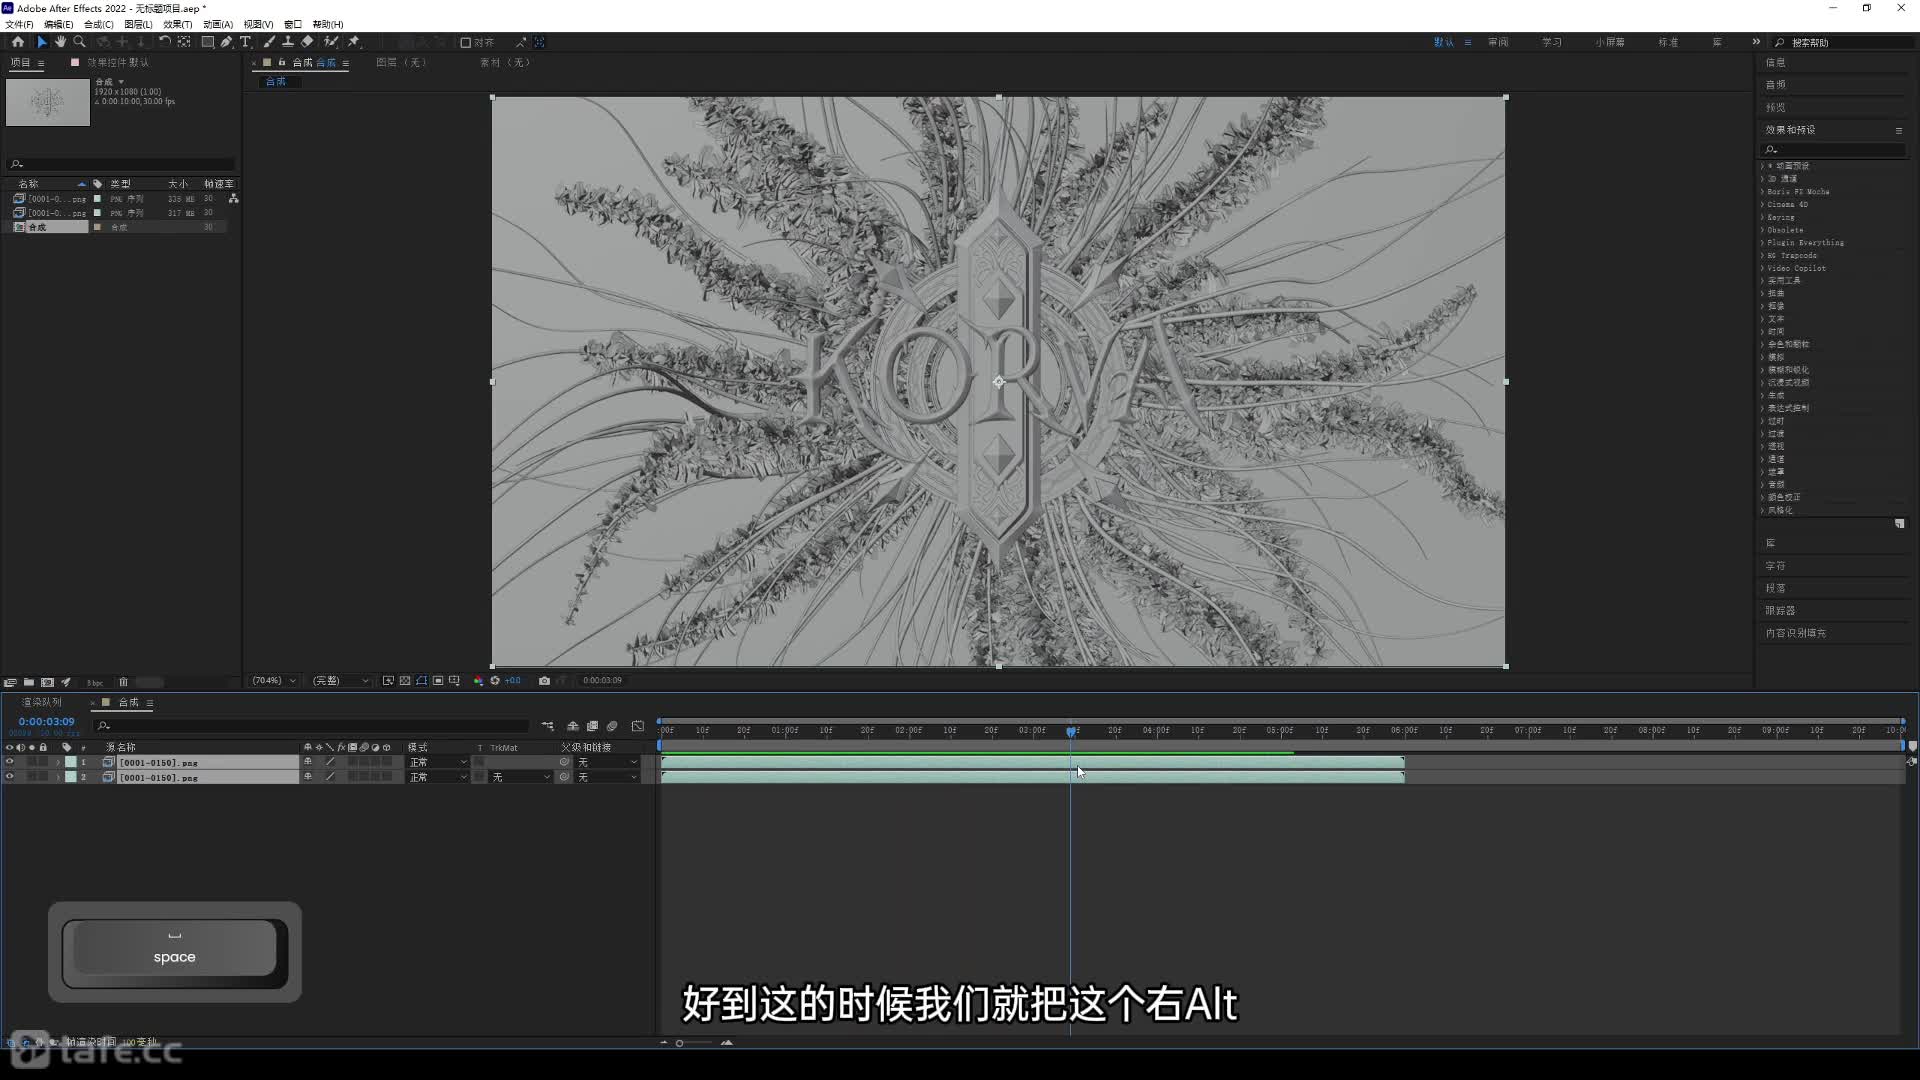Show more workspaces with the double-arrow button
The height and width of the screenshot is (1080, 1920).
(1756, 42)
